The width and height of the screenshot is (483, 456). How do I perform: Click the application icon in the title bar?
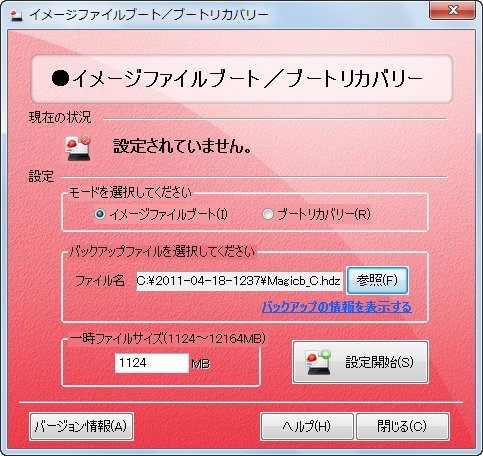point(16,15)
